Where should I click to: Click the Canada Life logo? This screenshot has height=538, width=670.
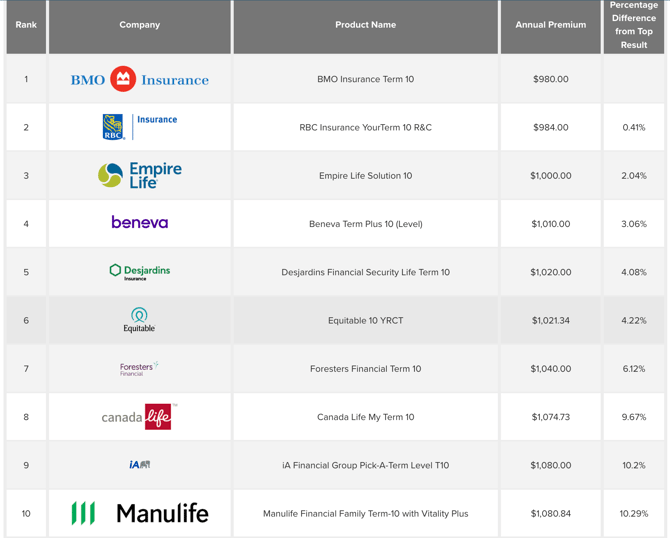(x=139, y=416)
